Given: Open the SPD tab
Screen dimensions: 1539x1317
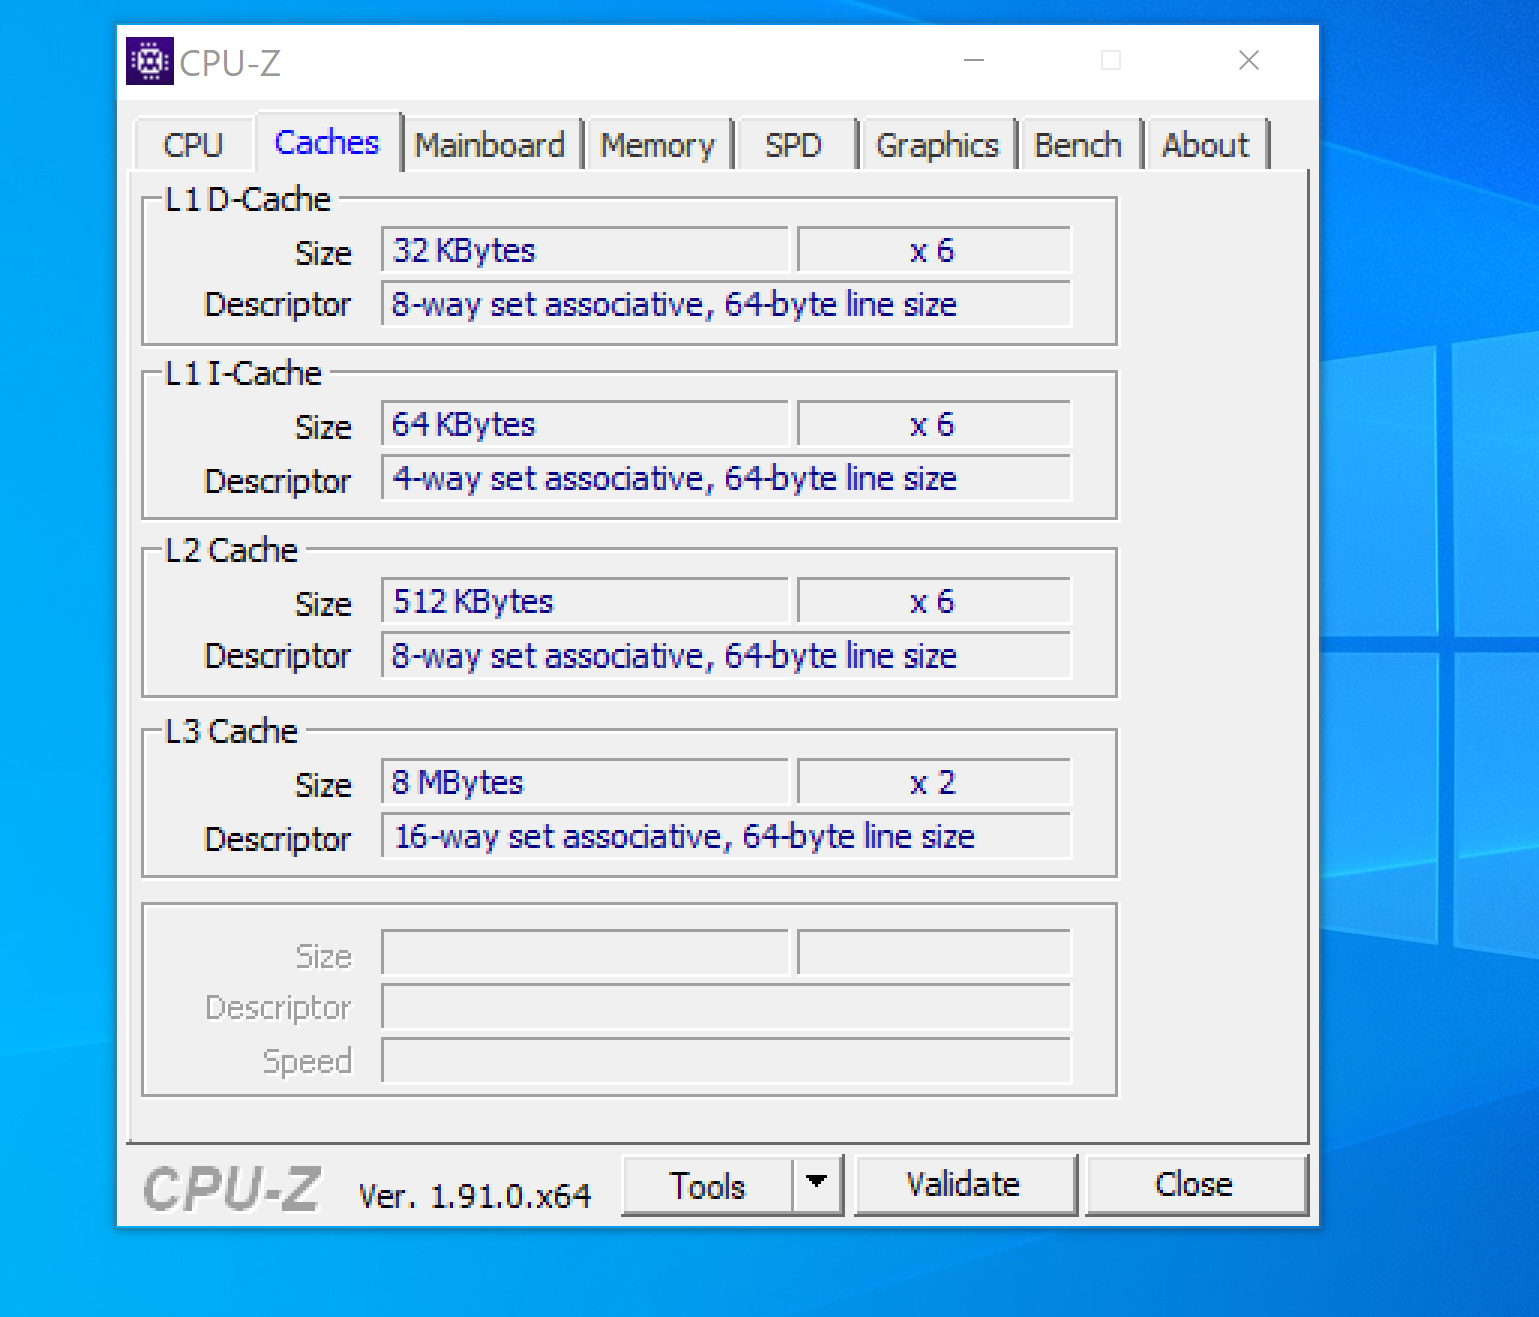Looking at the screenshot, I should click(794, 145).
